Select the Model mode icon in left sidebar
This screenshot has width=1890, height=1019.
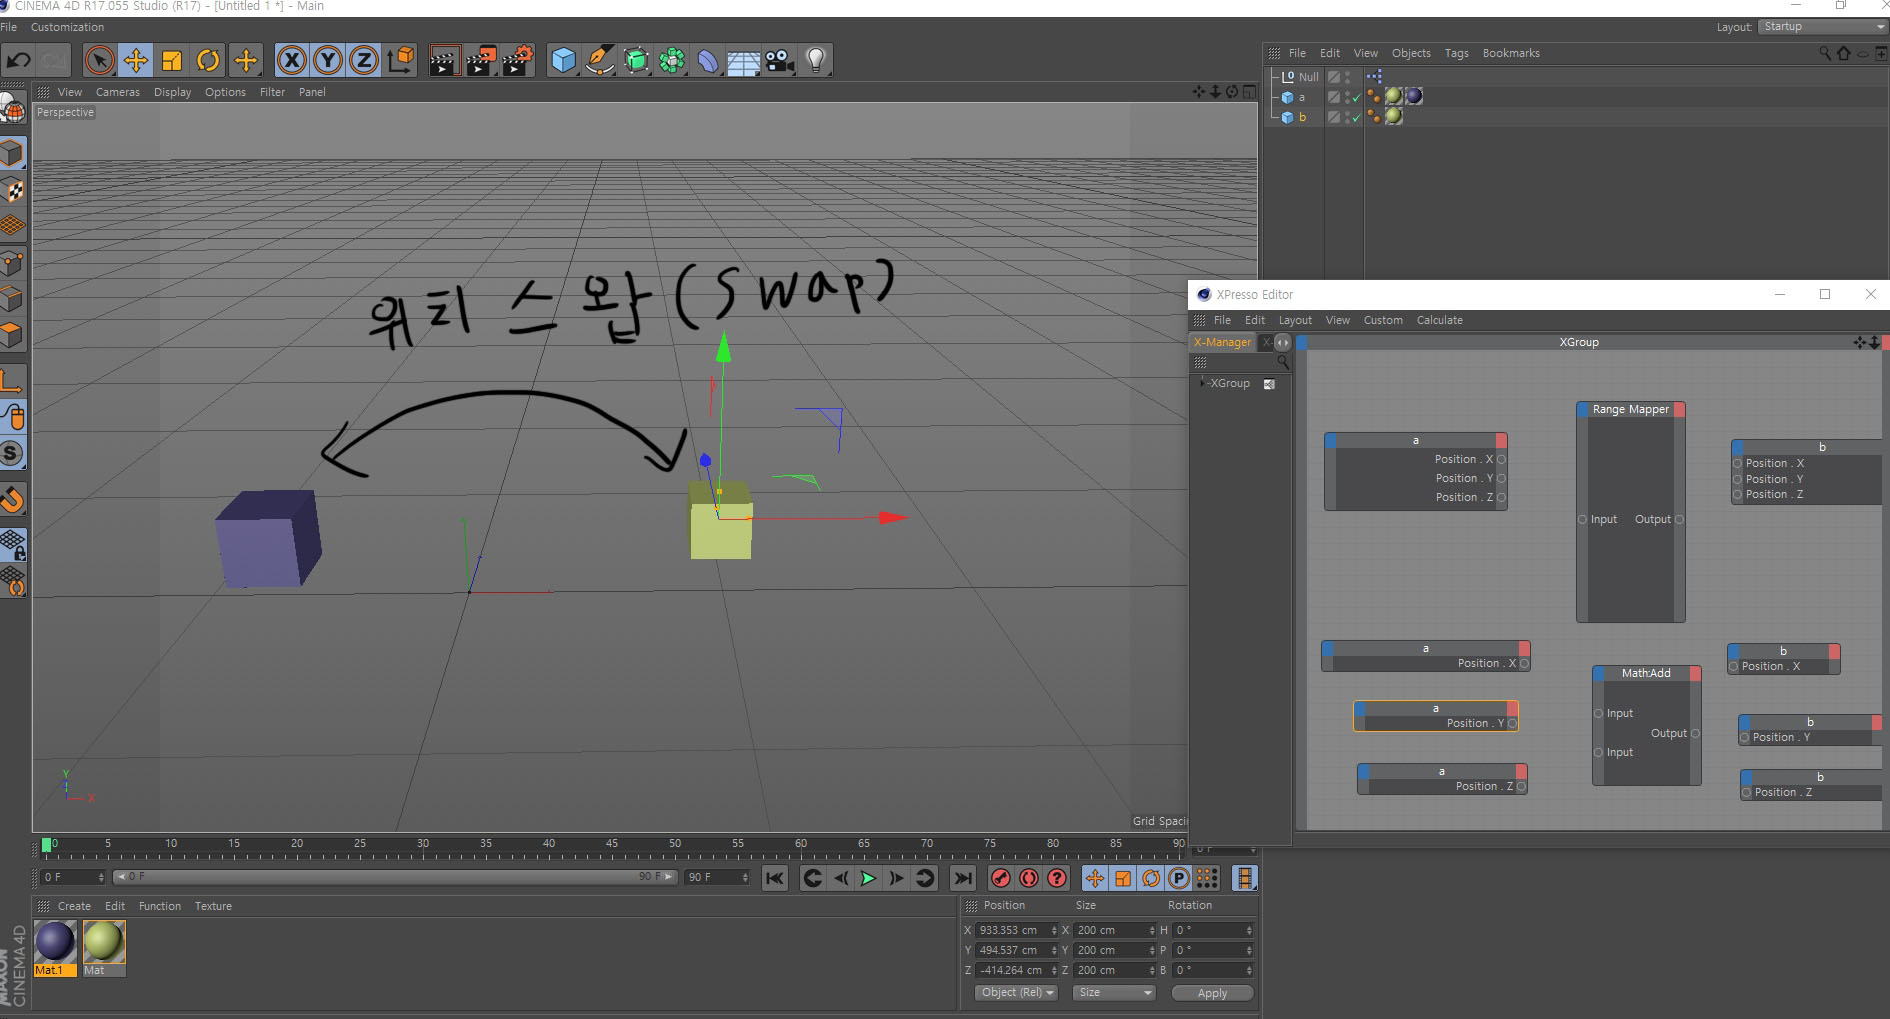13,153
